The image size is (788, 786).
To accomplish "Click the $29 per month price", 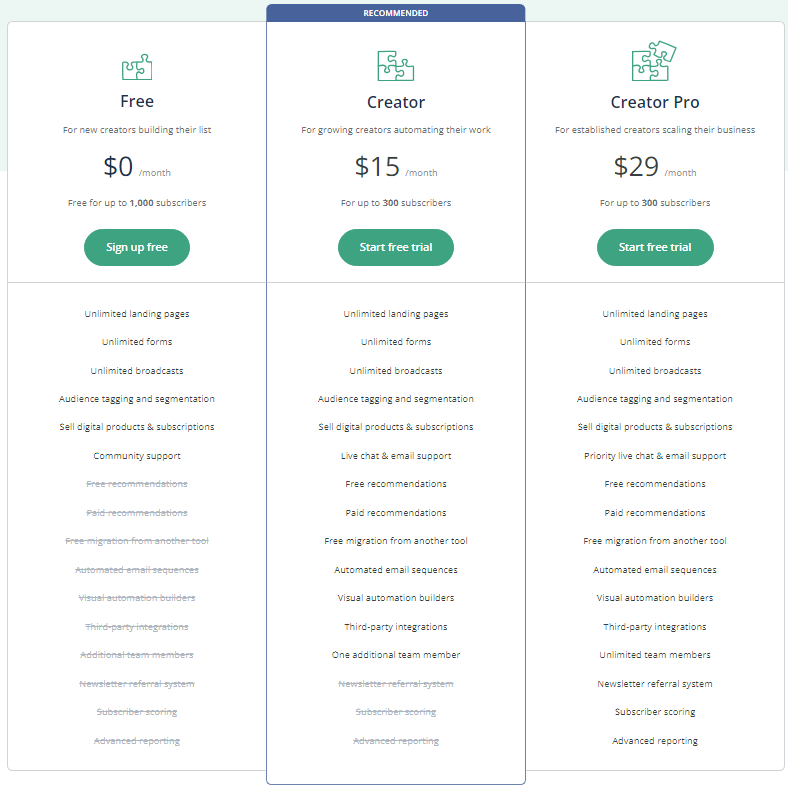I will point(655,167).
